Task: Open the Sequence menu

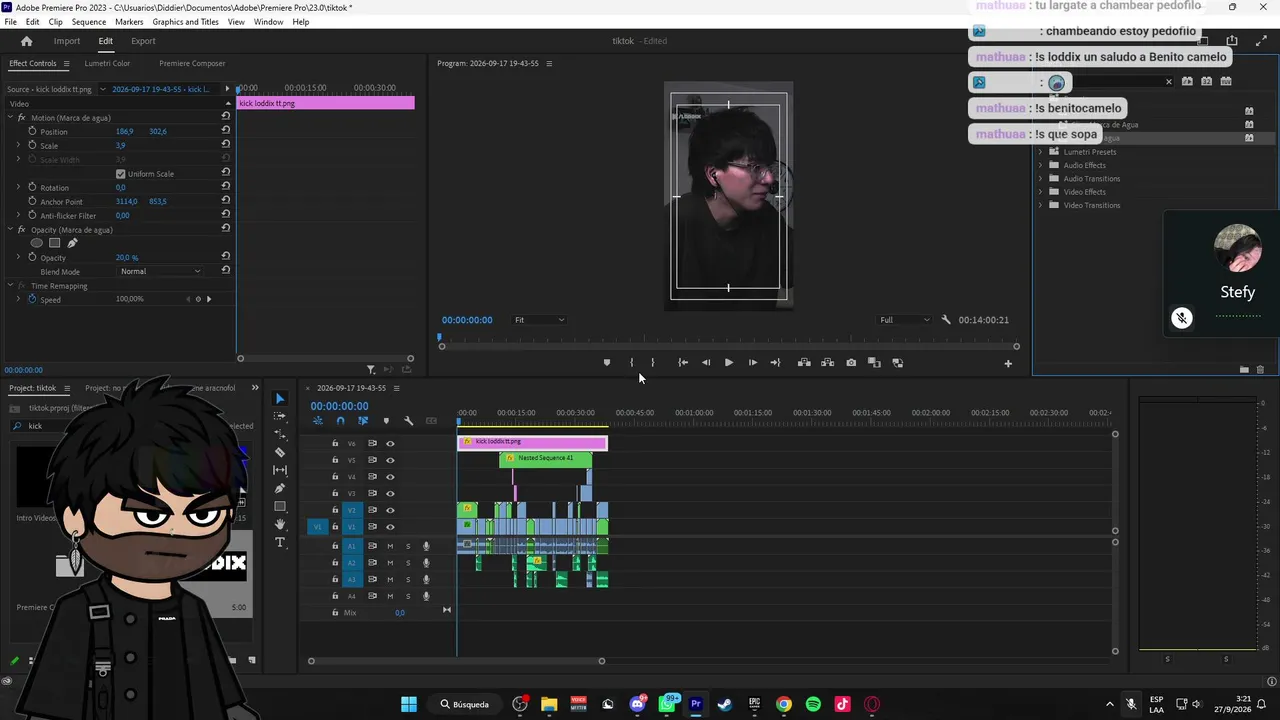Action: point(89,22)
